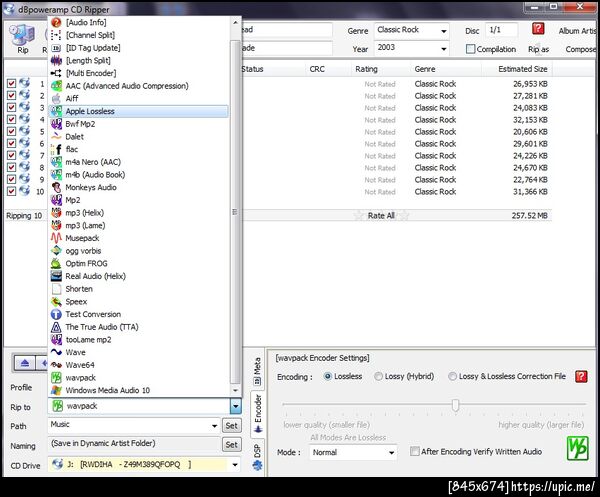Enable the Compilation checkbox
Viewport: 600px width, 497px height.
pos(471,49)
